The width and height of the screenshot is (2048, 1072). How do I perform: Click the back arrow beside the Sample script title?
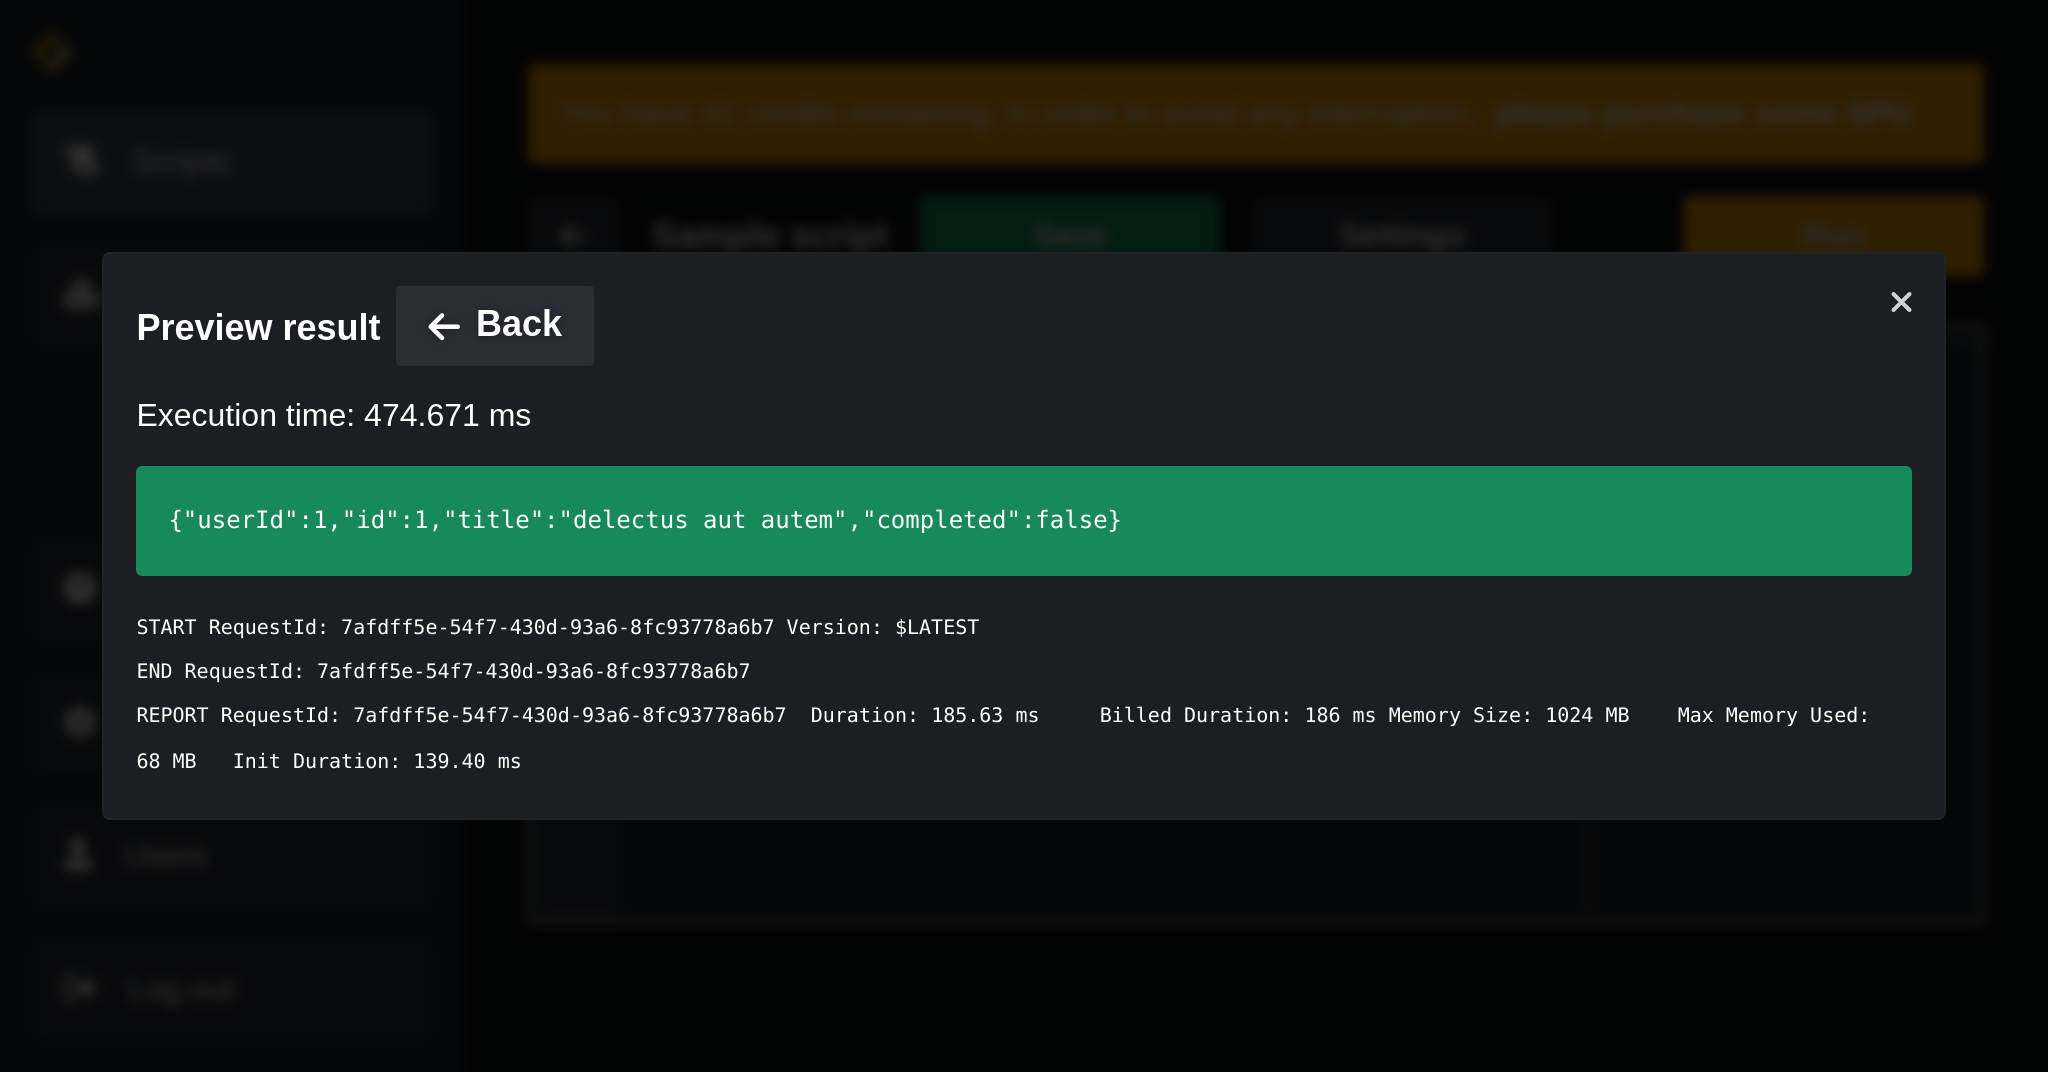(x=571, y=234)
